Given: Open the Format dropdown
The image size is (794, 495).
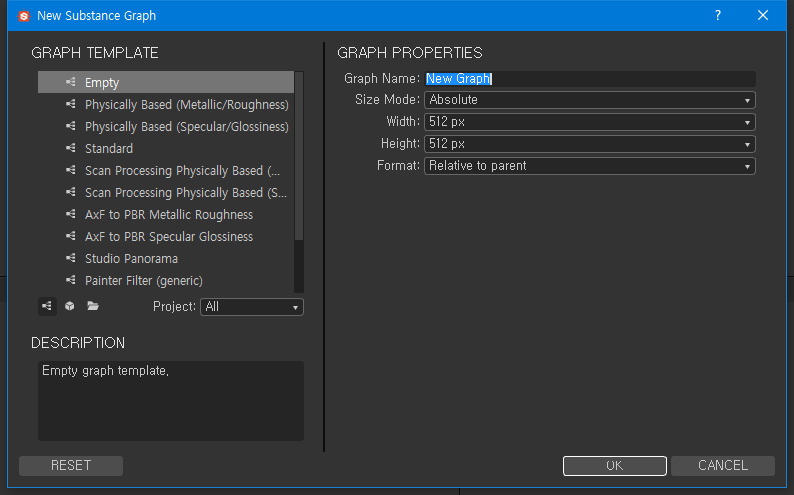Looking at the screenshot, I should pos(590,166).
